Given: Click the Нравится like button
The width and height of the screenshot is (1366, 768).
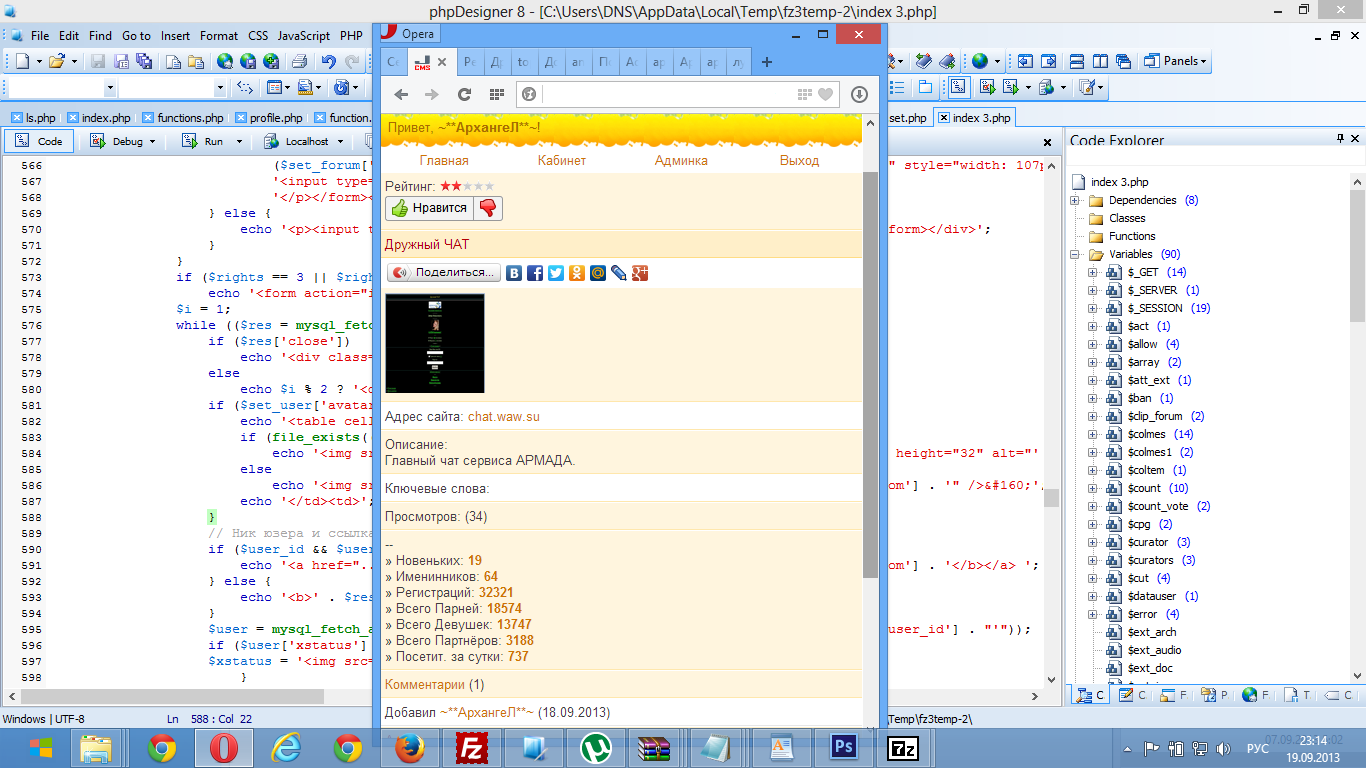Looking at the screenshot, I should [430, 208].
